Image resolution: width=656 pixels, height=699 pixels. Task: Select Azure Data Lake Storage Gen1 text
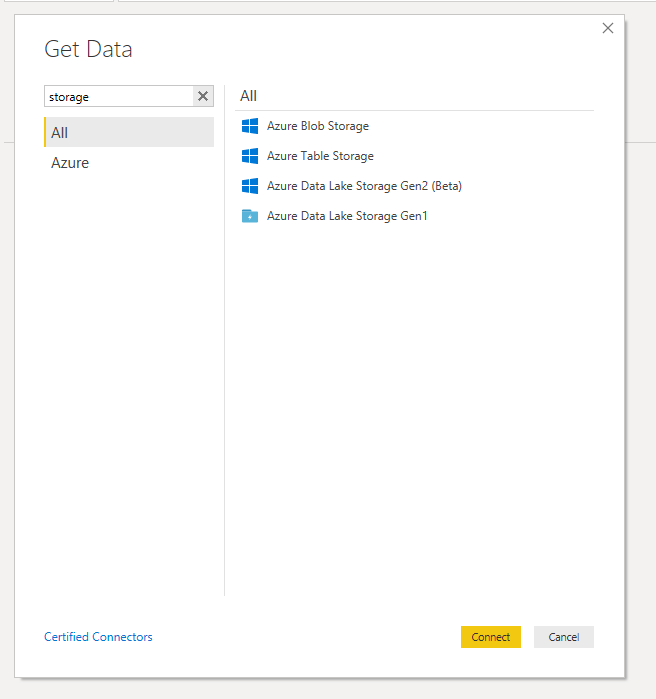[x=347, y=216]
